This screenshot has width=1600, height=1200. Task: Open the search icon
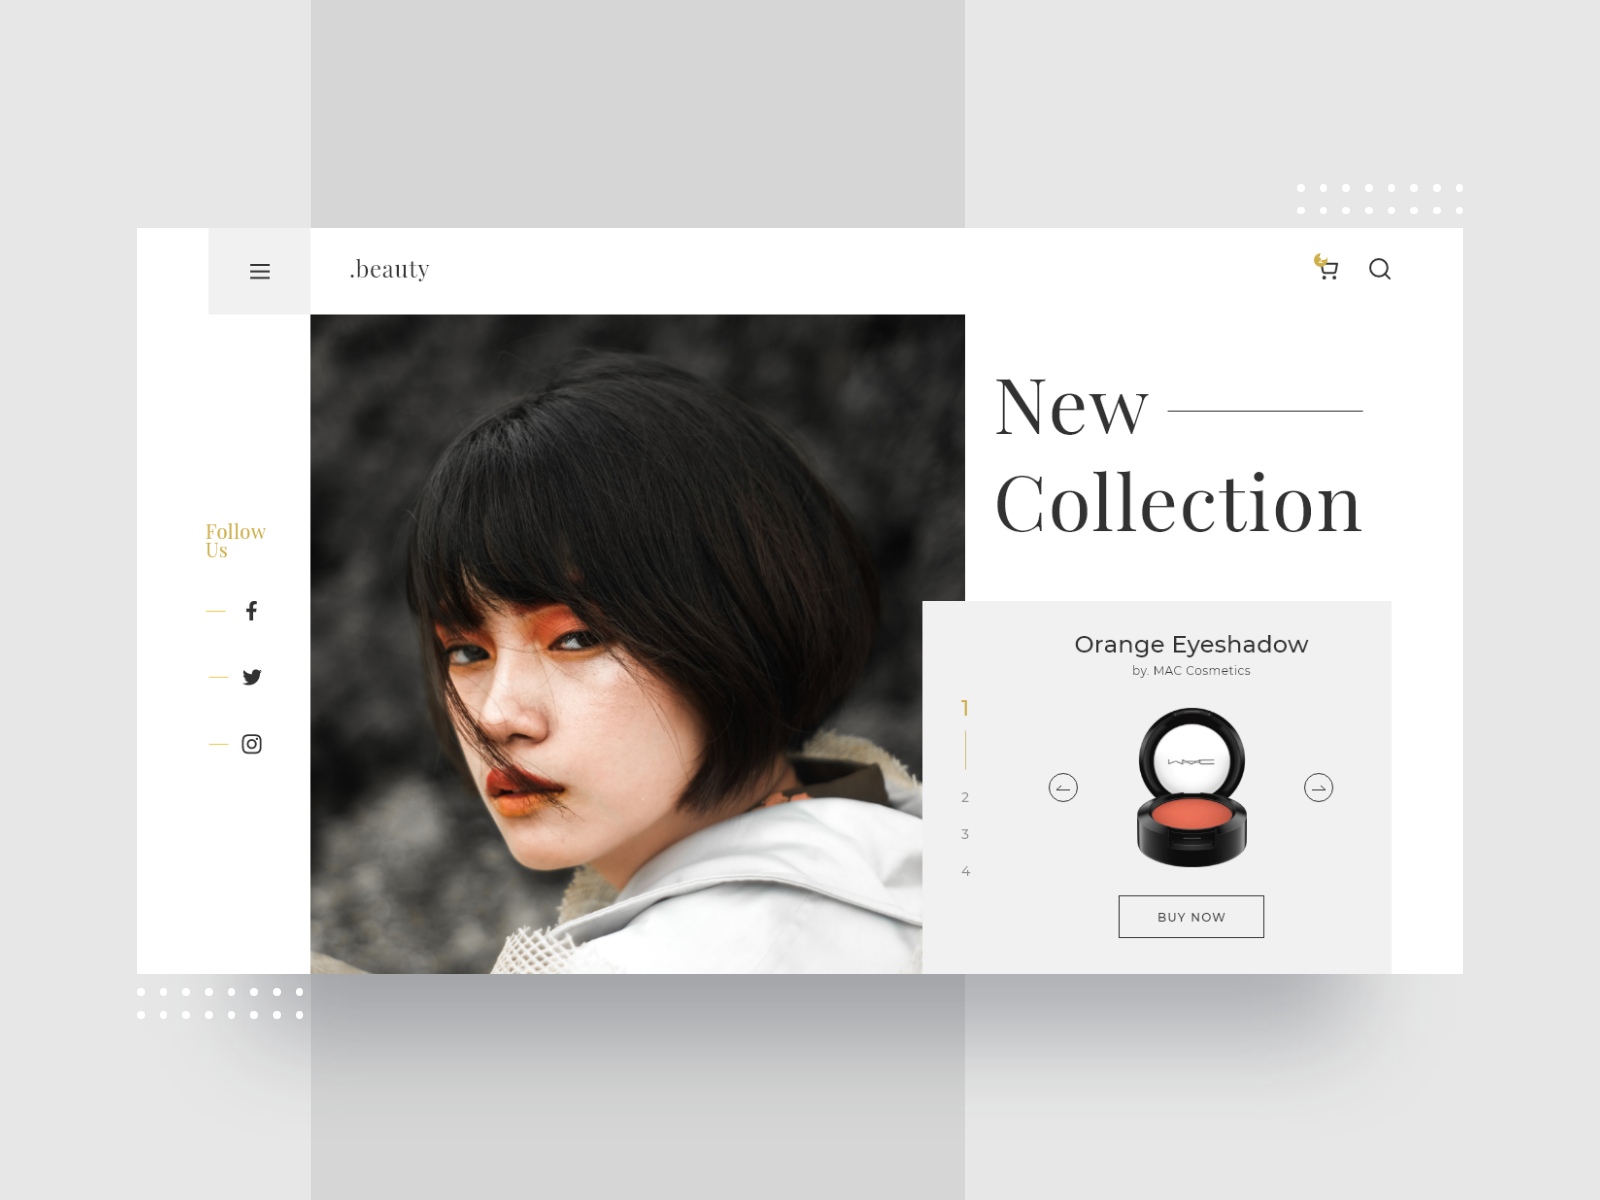(1381, 269)
